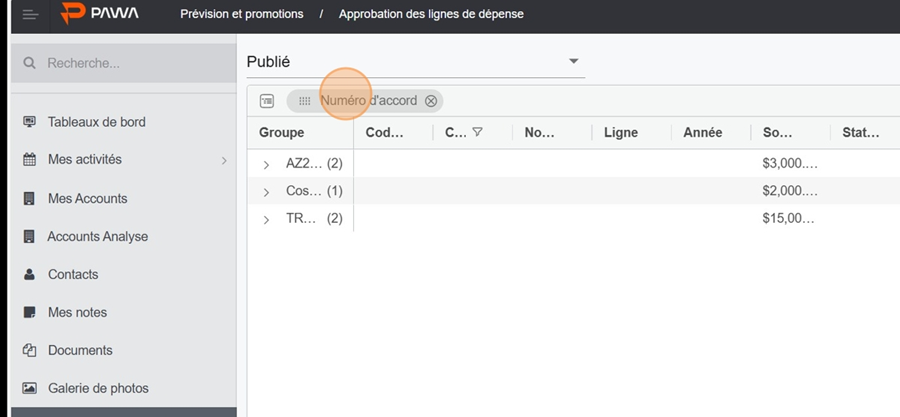This screenshot has width=900, height=417.
Task: Click the Contacts person icon
Action: (x=29, y=274)
